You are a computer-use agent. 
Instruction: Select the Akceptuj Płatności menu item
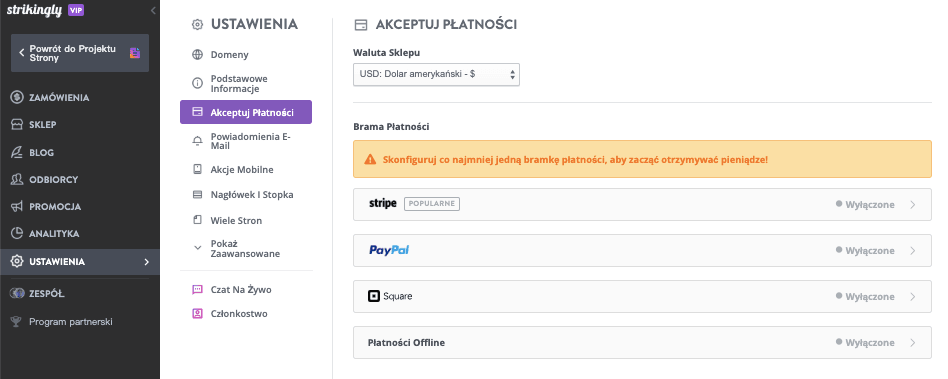245,112
